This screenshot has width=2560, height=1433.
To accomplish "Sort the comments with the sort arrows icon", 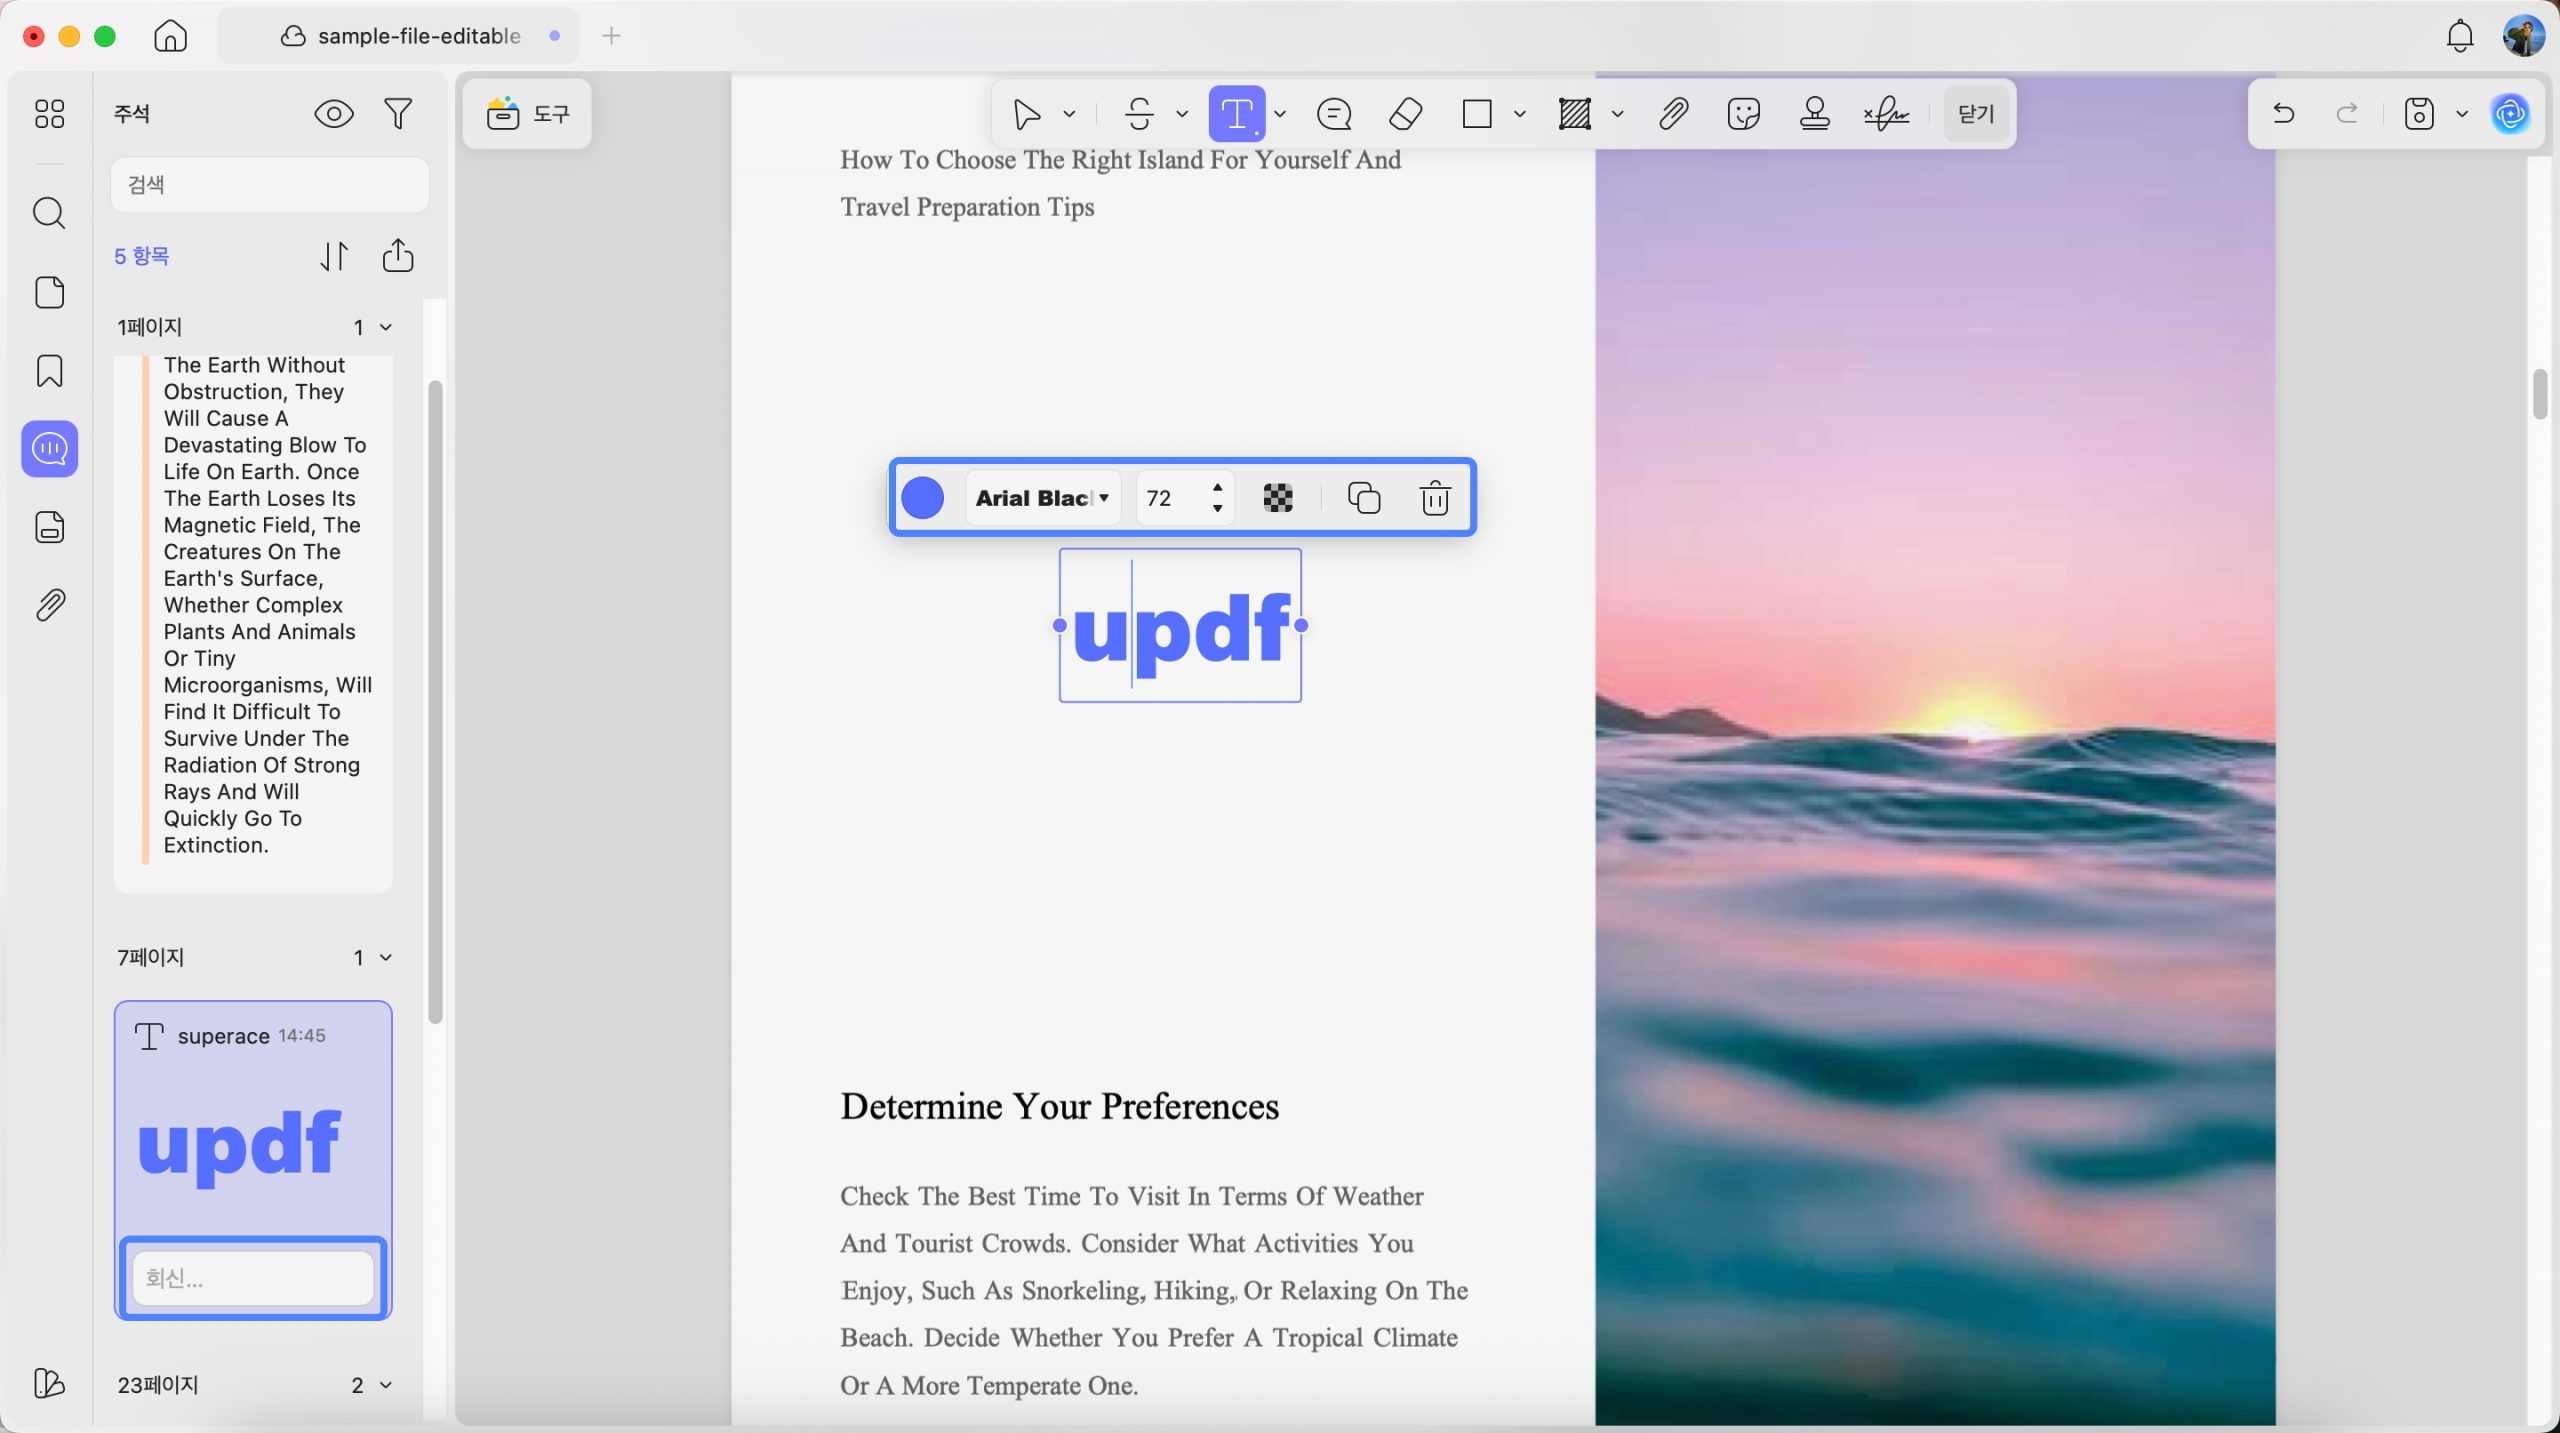I will click(x=334, y=256).
